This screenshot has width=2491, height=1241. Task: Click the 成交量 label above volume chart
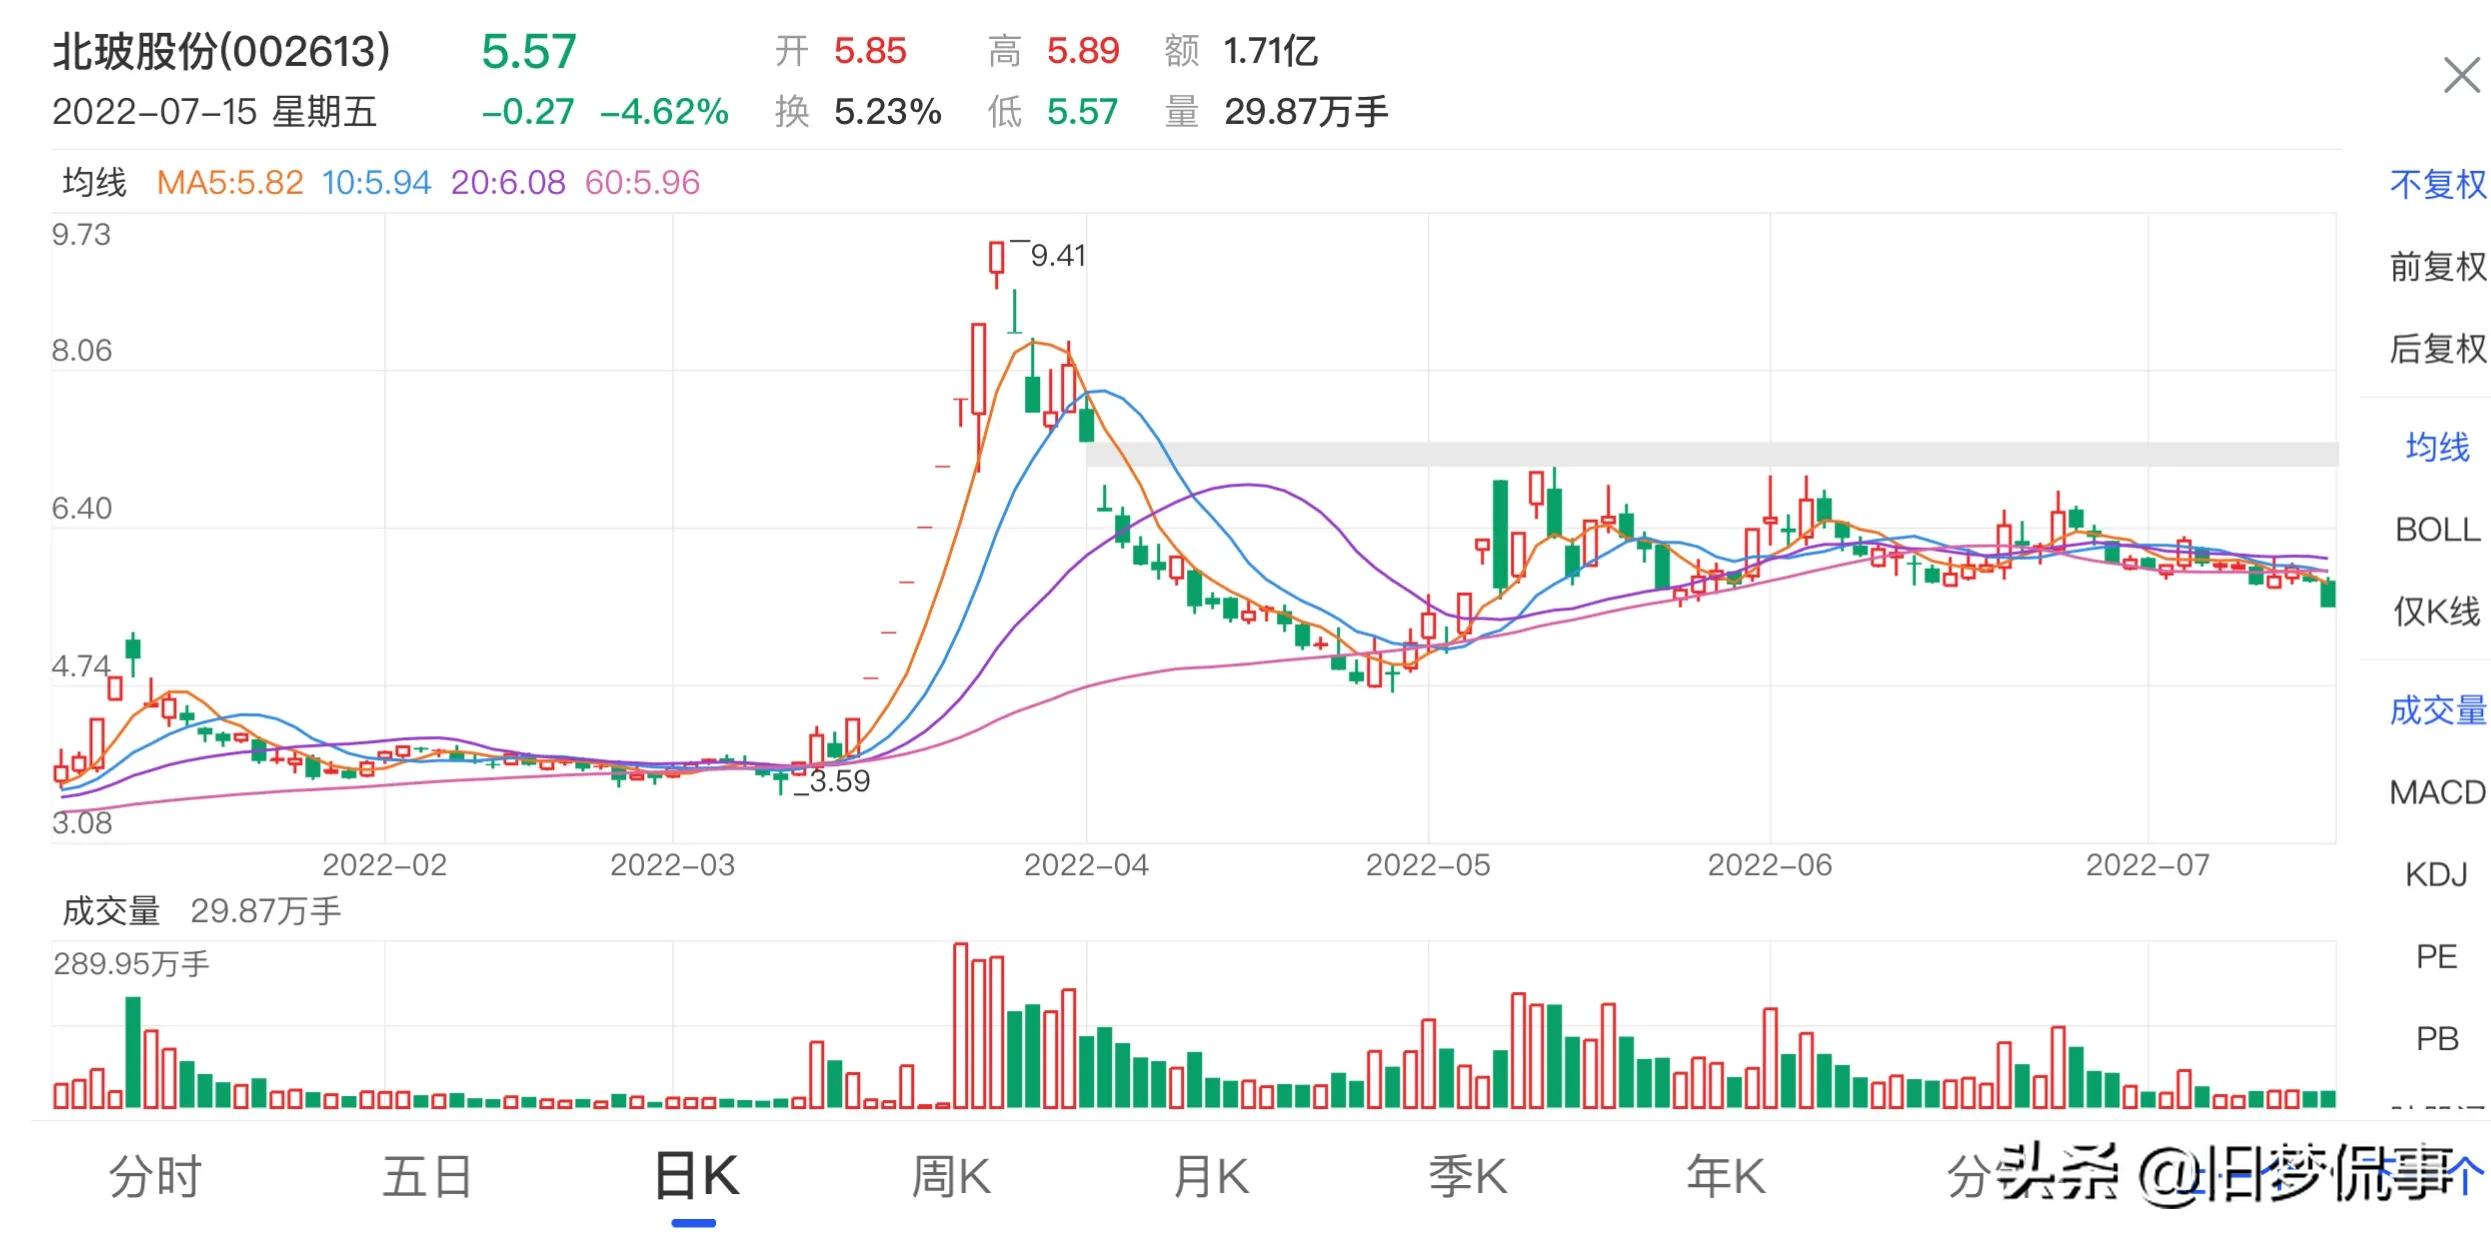point(111,911)
